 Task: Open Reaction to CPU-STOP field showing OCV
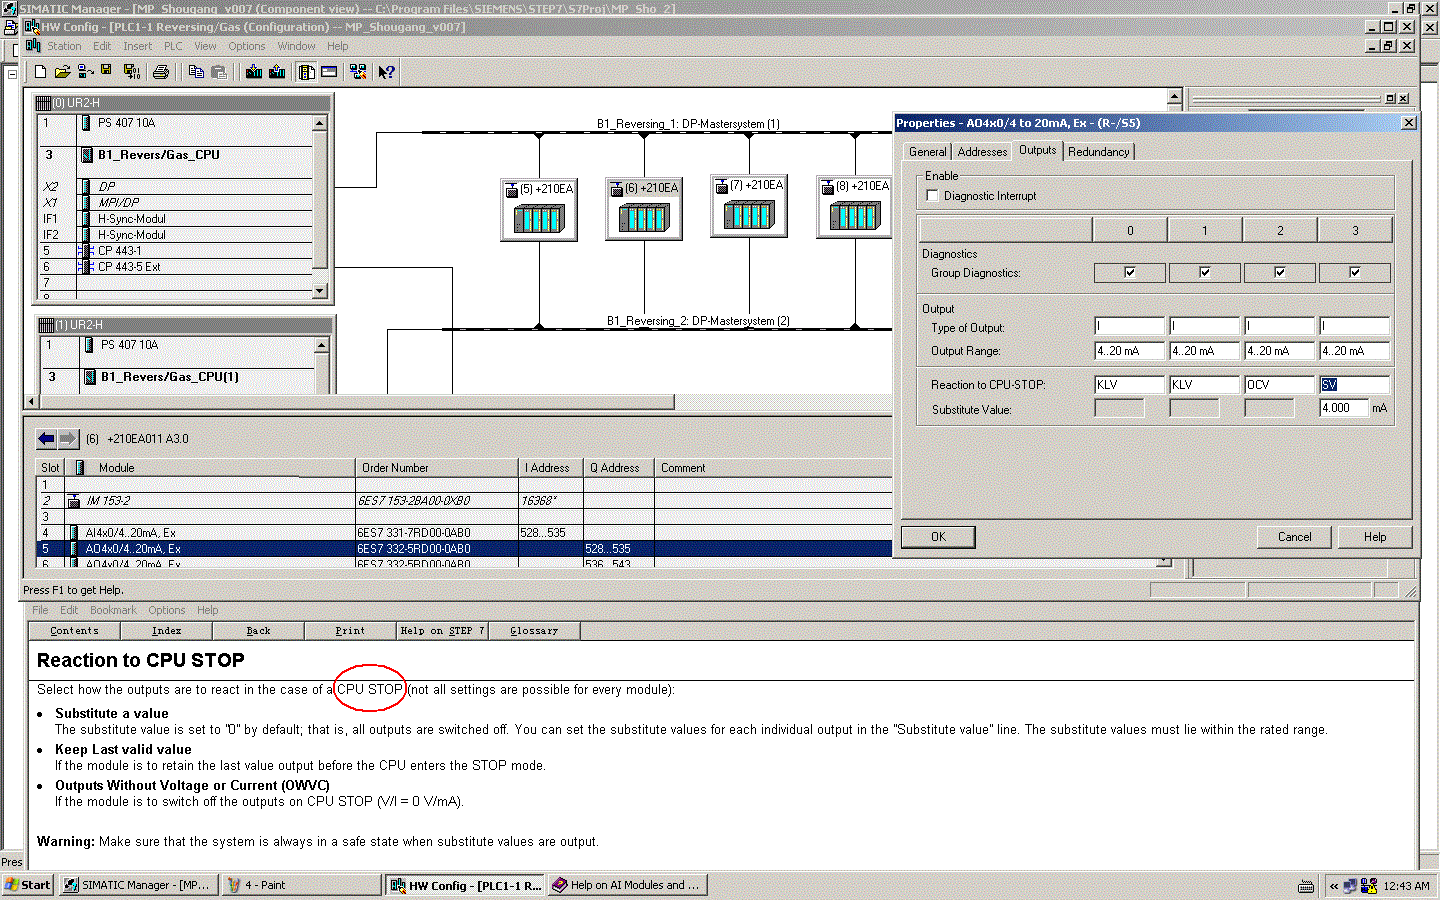point(1280,385)
